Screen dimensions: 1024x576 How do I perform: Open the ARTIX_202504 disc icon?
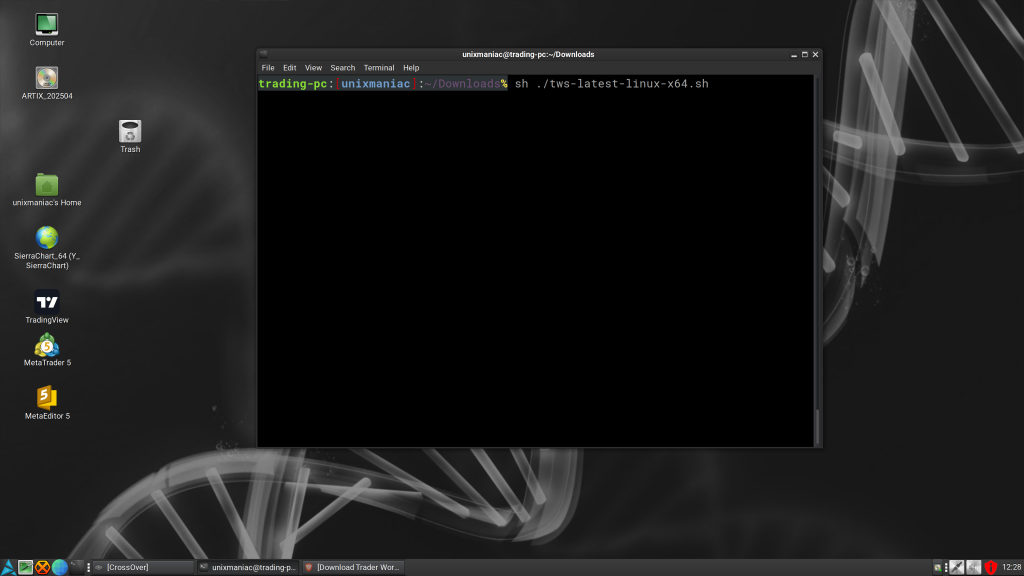(x=46, y=78)
